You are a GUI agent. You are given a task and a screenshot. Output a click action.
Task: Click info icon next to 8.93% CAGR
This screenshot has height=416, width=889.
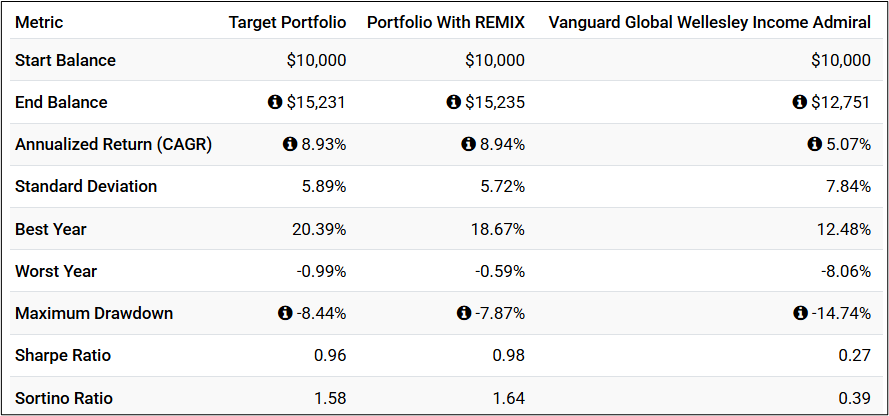(290, 145)
